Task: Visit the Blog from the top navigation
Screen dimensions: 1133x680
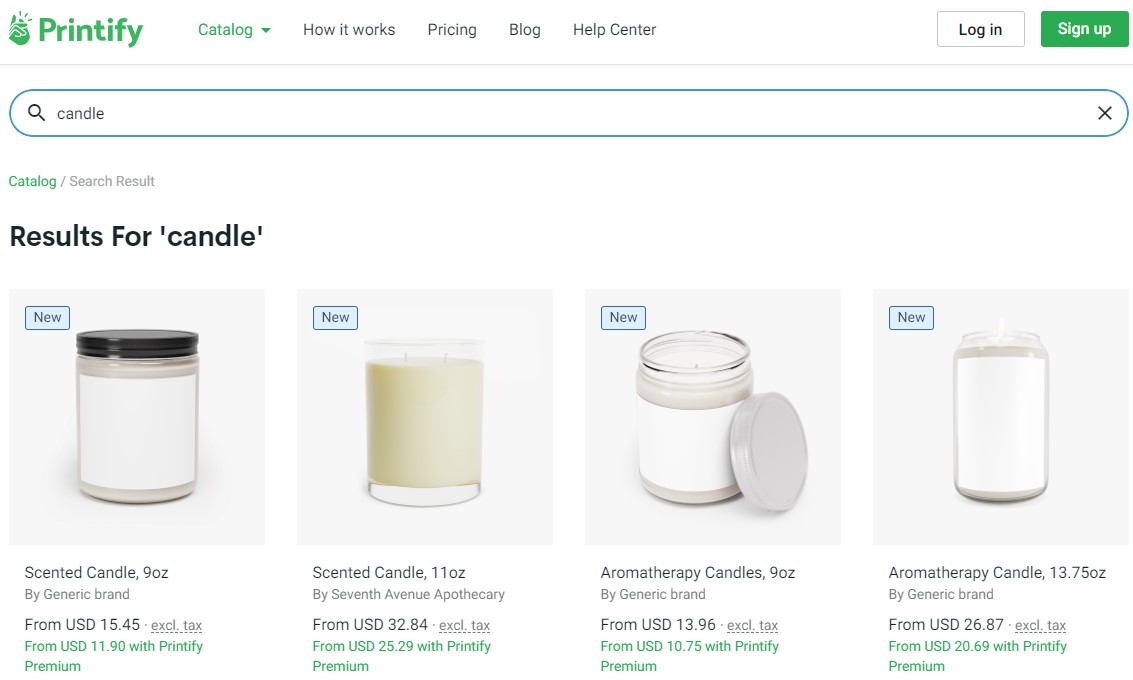Action: pyautogui.click(x=524, y=29)
